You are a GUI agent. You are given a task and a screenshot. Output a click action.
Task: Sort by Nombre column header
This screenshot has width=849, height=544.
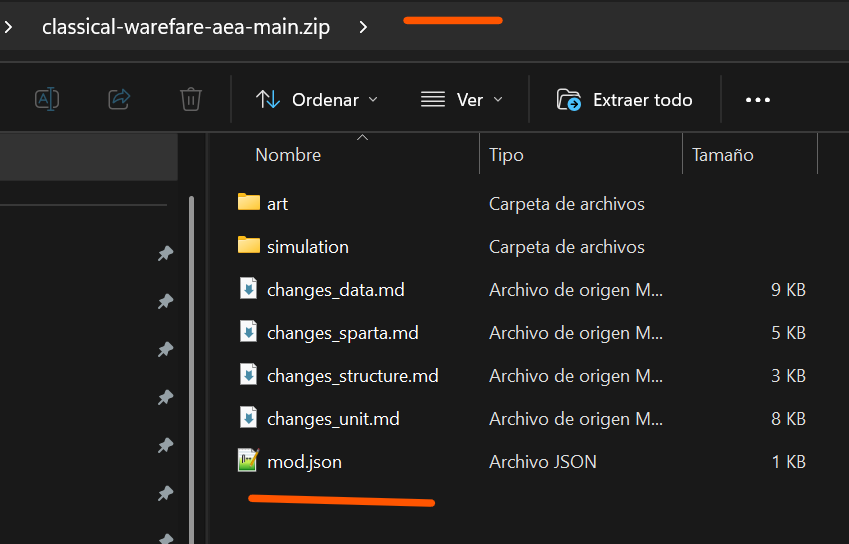pos(288,155)
